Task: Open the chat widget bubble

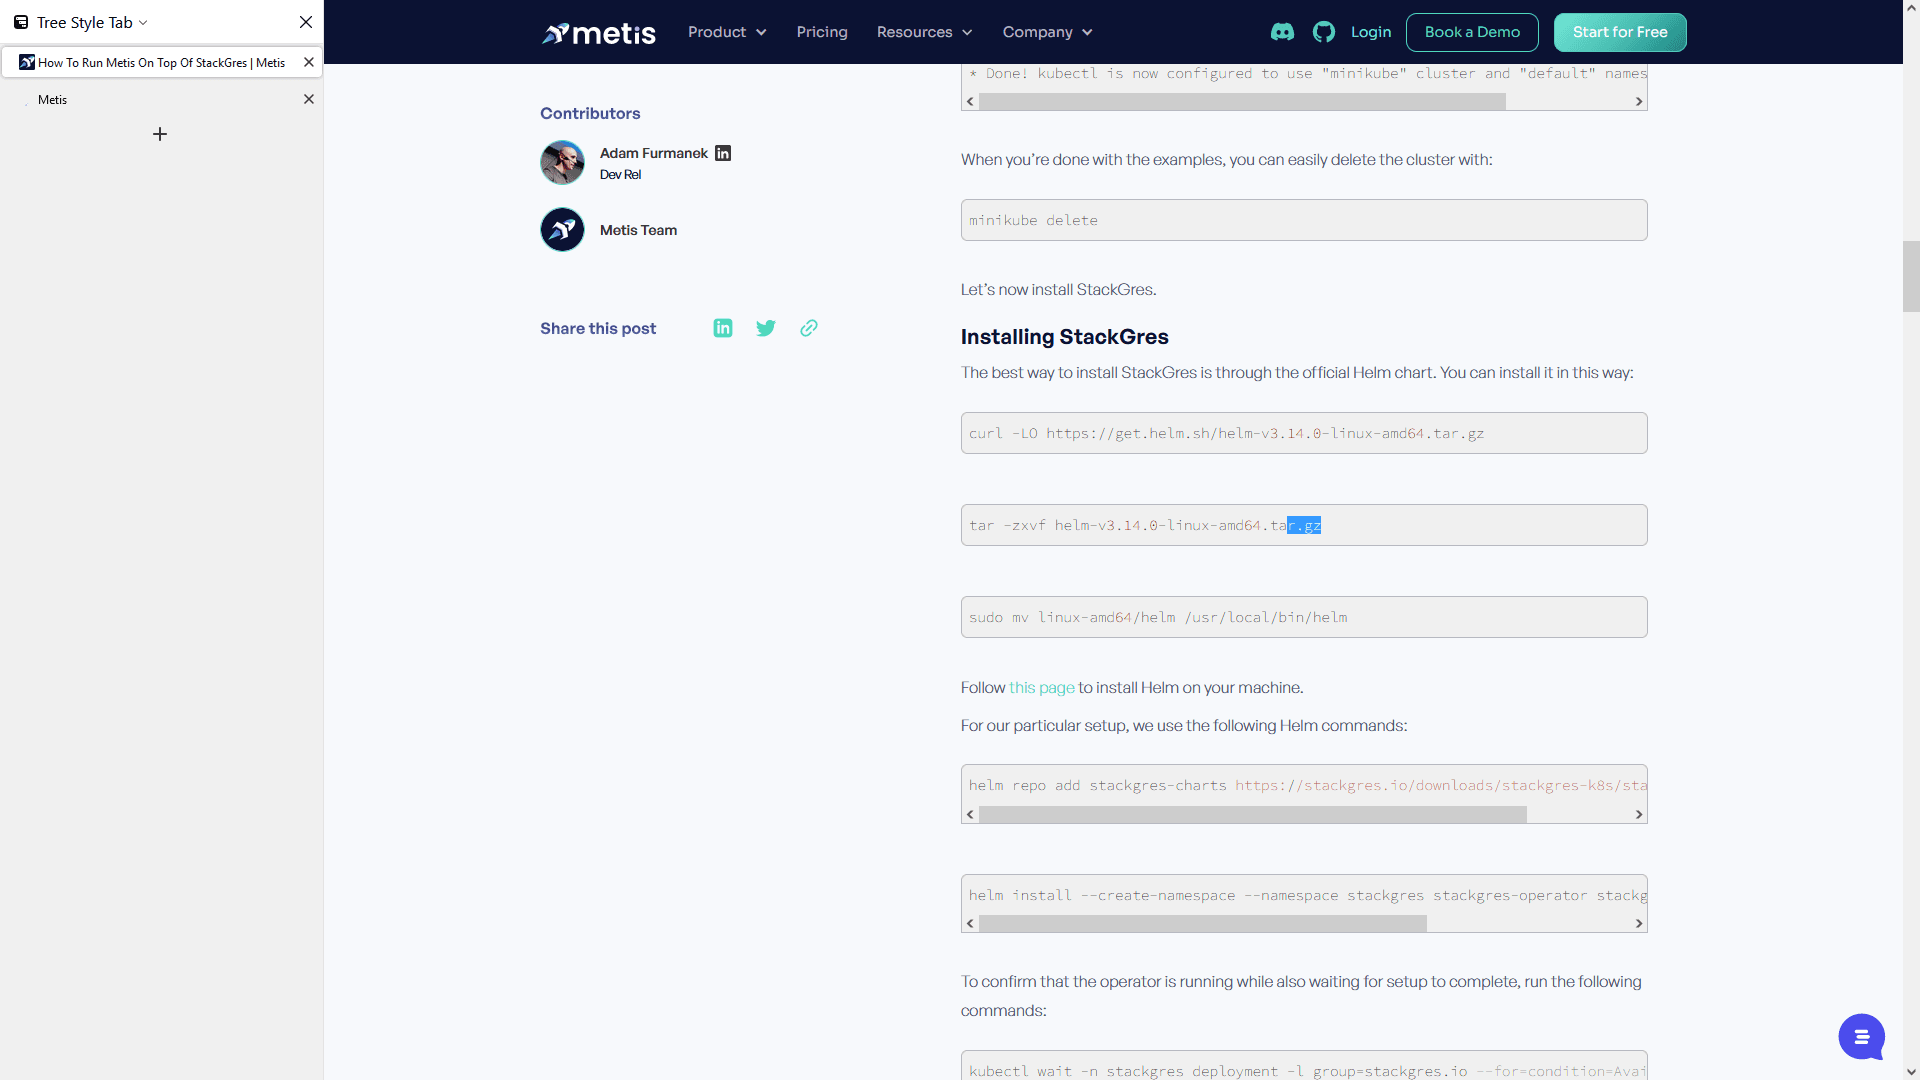Action: click(1861, 1037)
